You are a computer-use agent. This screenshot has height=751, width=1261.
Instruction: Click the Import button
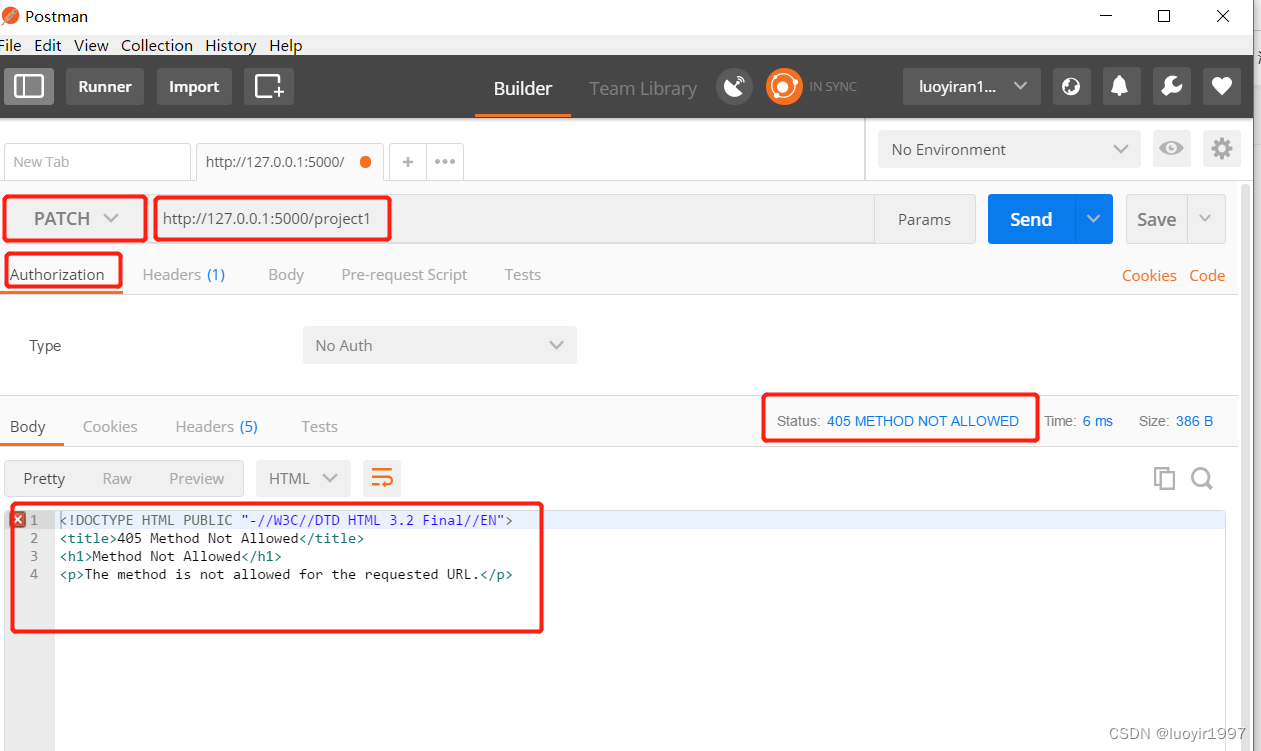194,87
